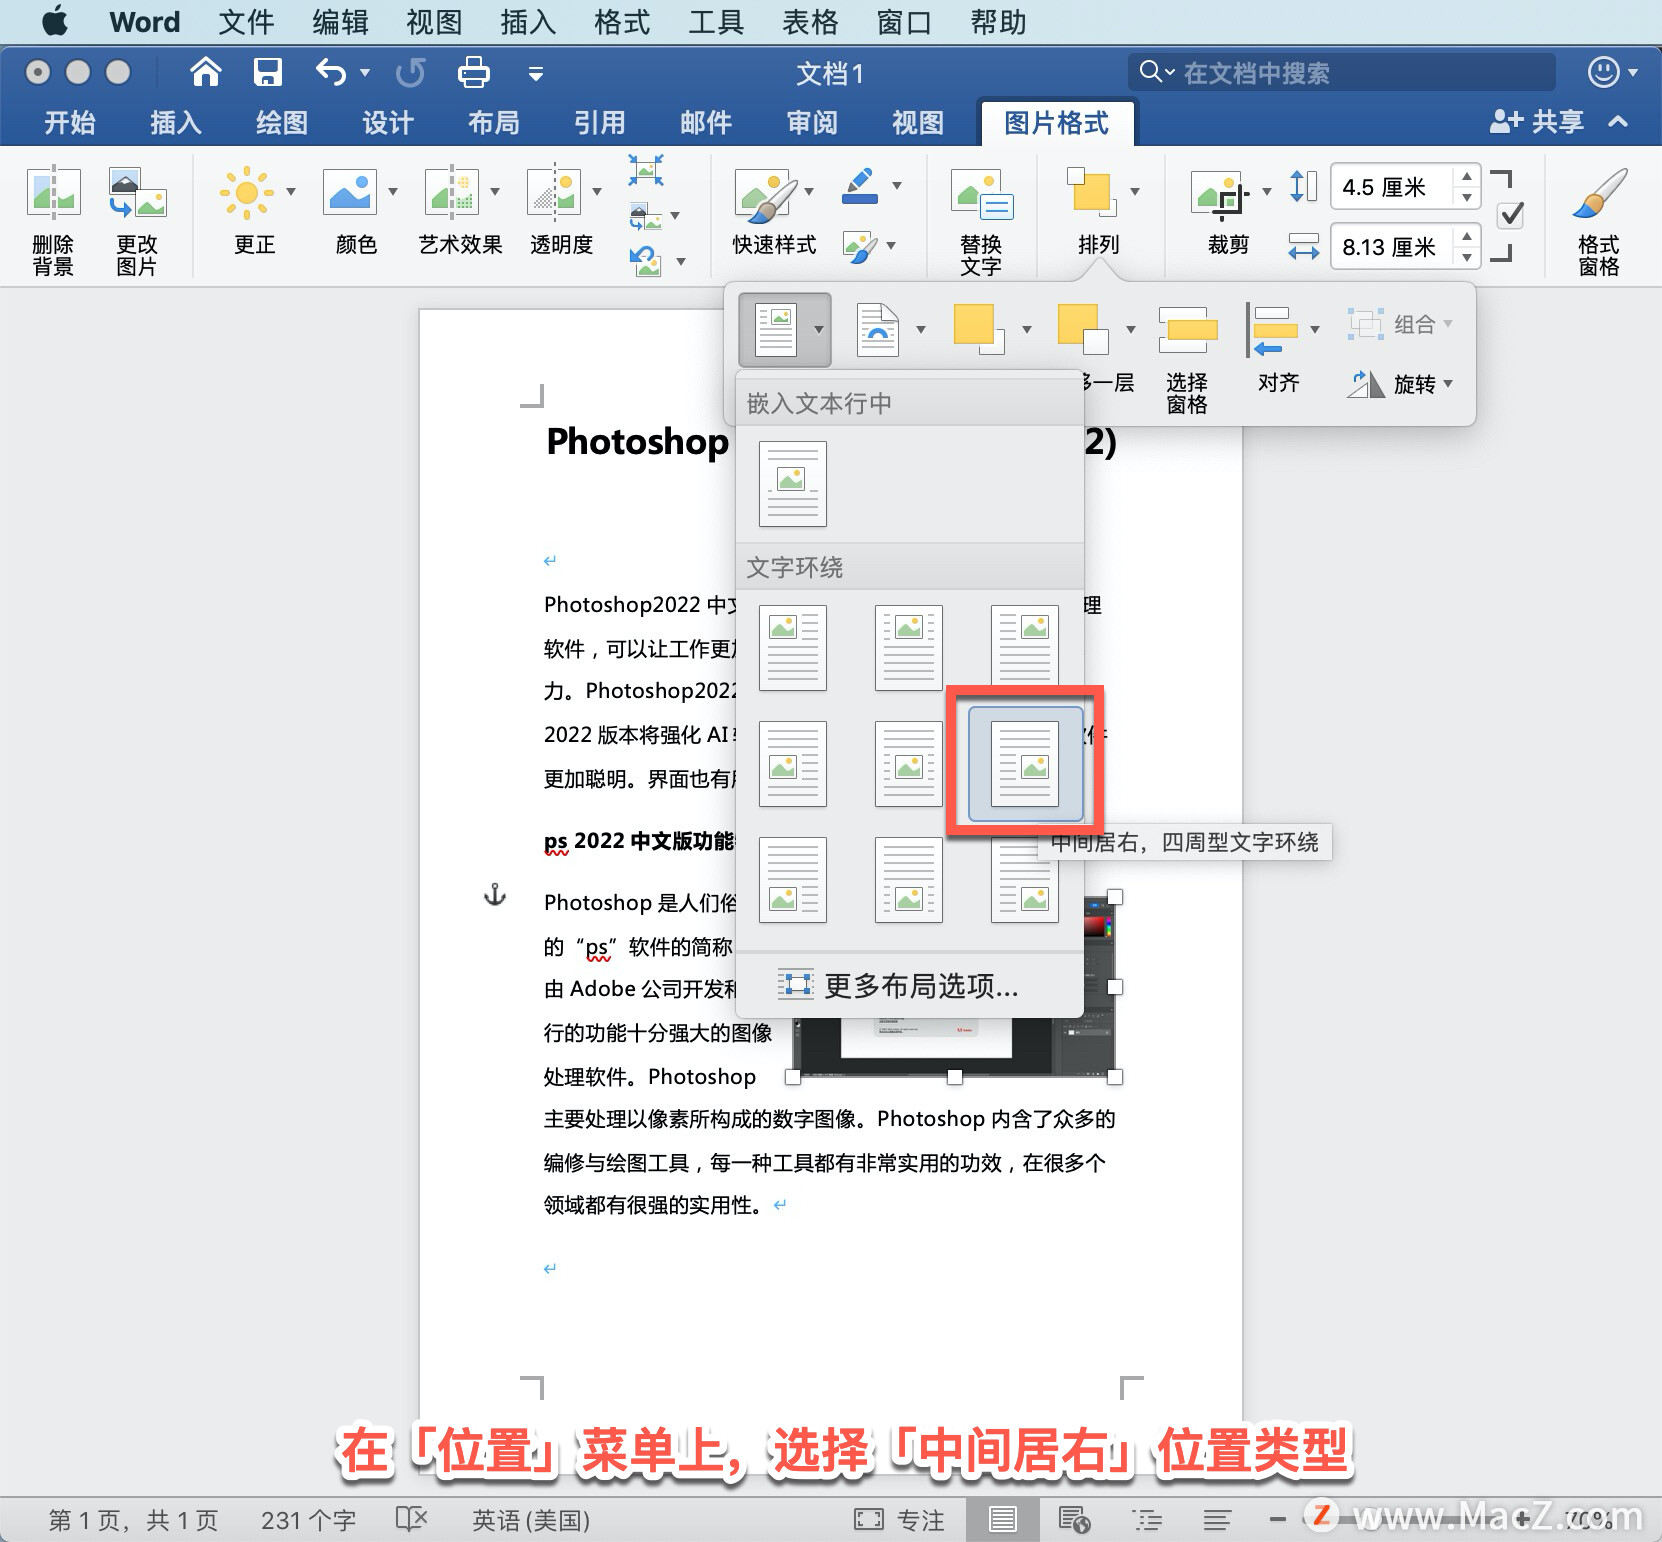Viewport: 1662px width, 1542px height.
Task: Expand the Send Backward dropdown arrow
Action: (1131, 329)
